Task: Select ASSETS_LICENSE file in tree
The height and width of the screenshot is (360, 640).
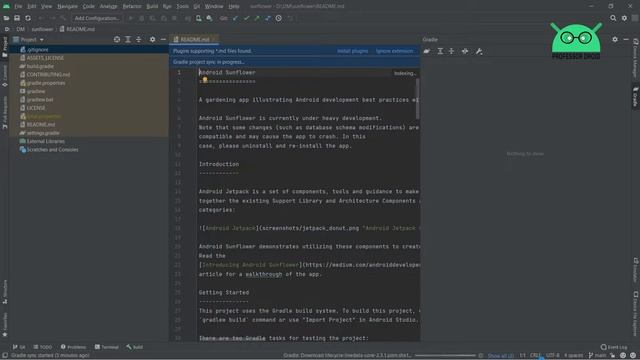Action: point(89,58)
